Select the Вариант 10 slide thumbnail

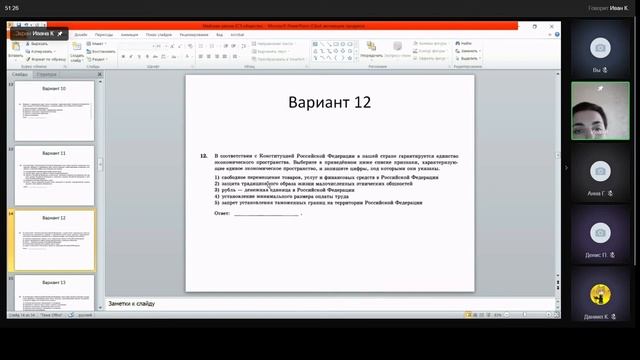click(54, 111)
